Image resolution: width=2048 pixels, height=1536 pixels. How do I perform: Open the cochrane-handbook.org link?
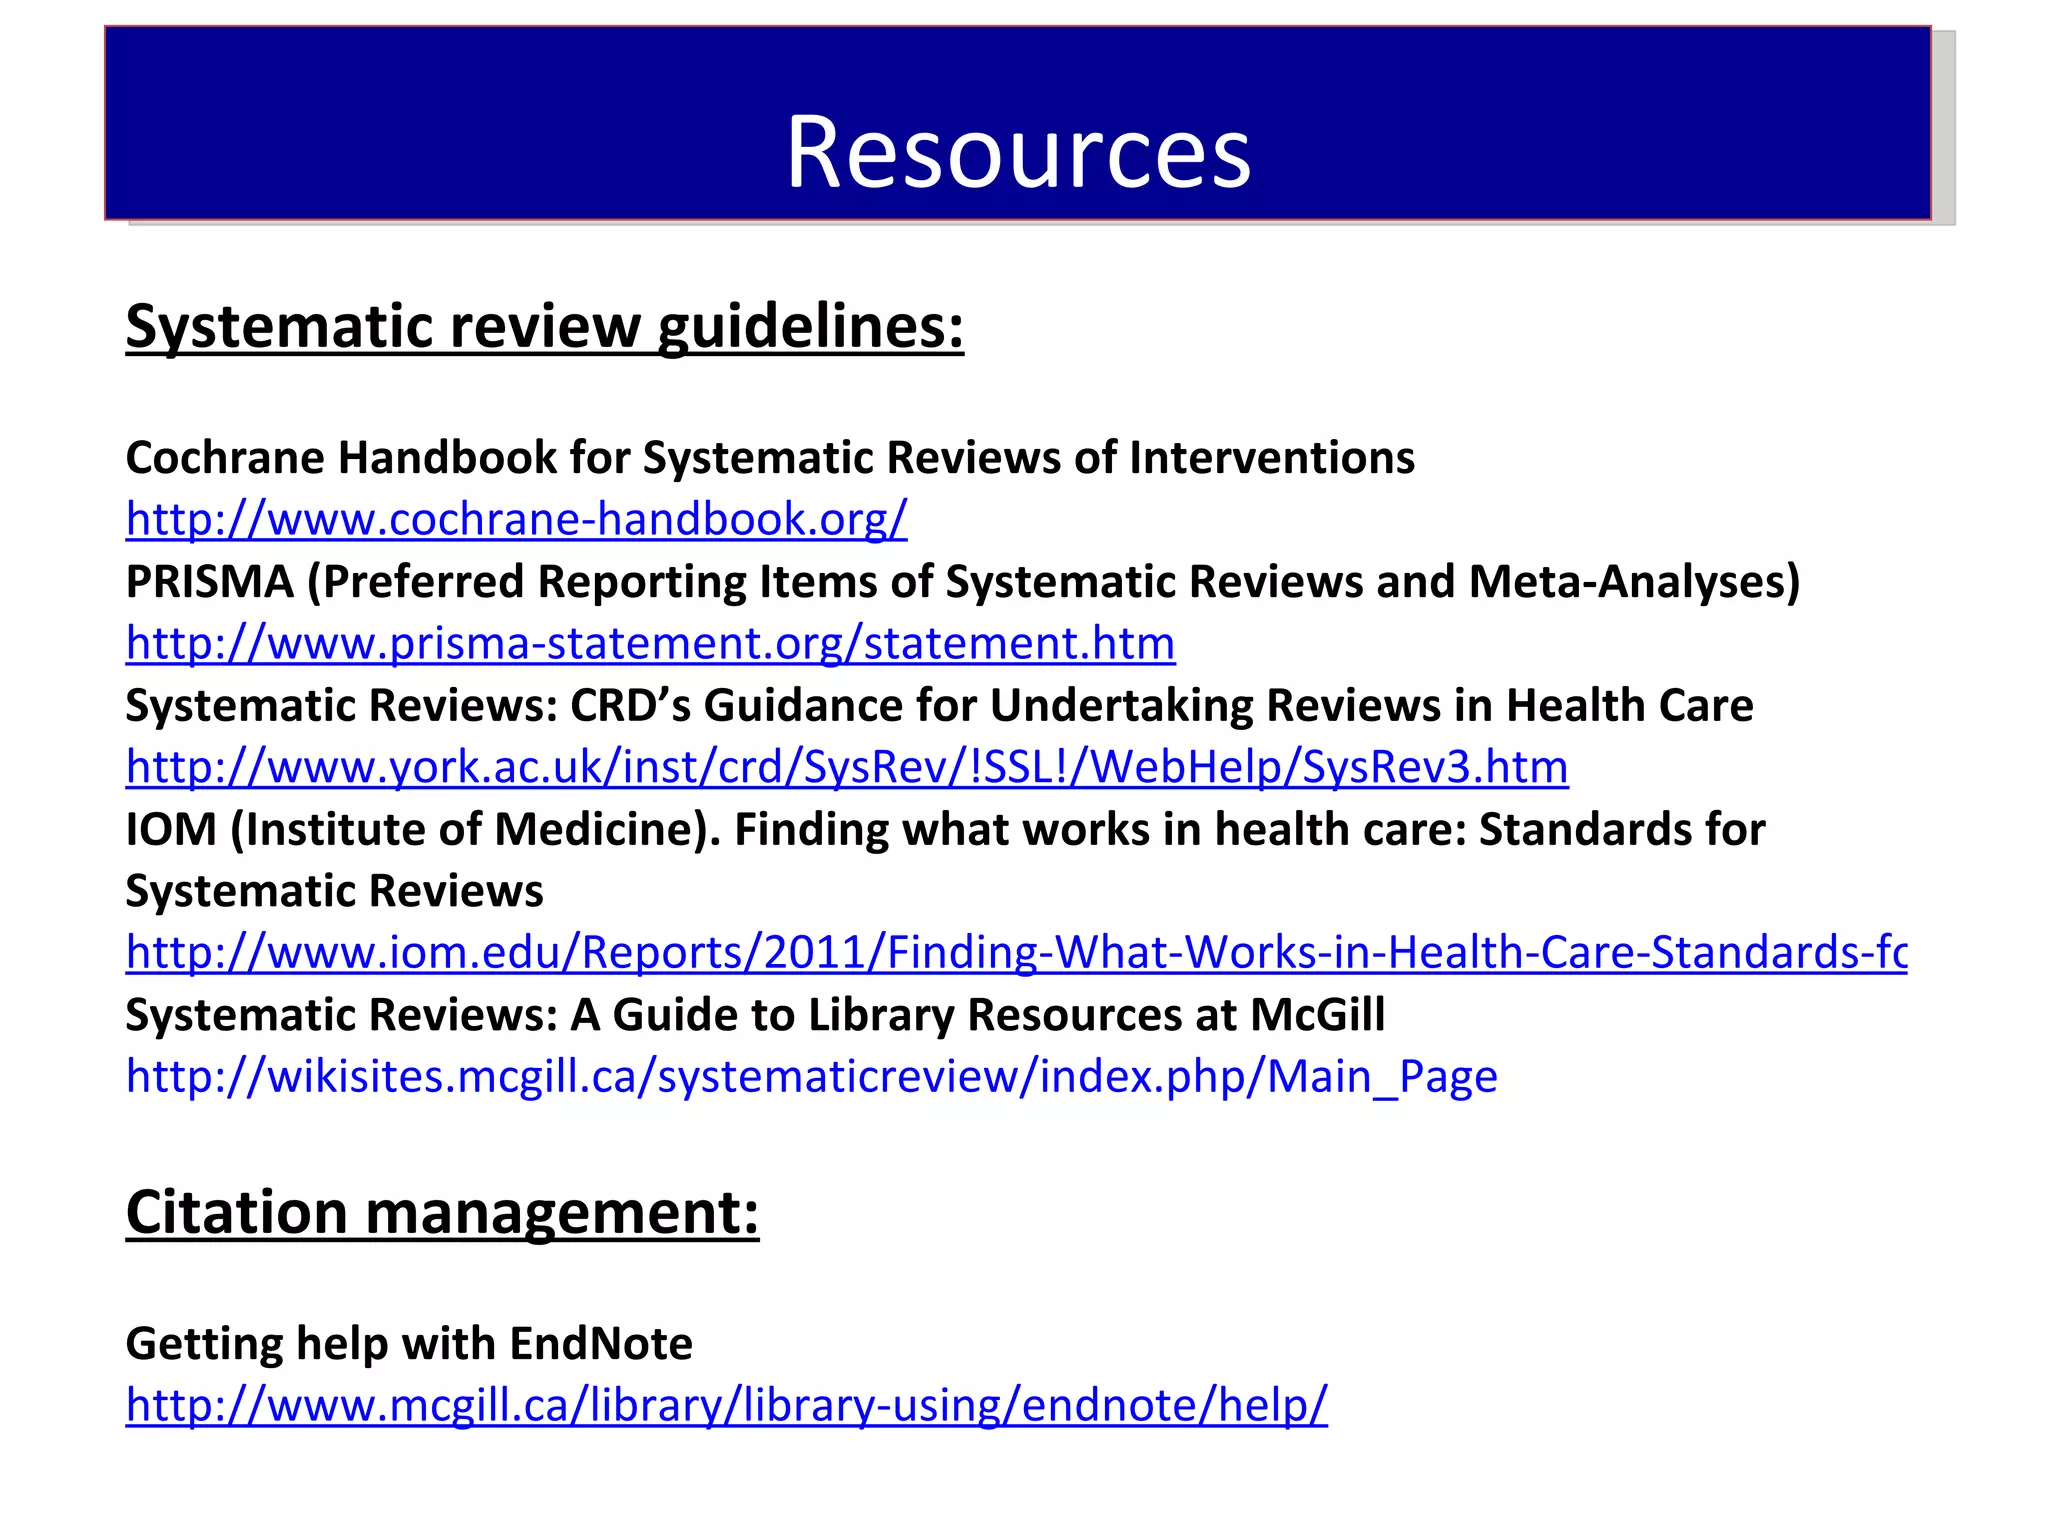[516, 519]
